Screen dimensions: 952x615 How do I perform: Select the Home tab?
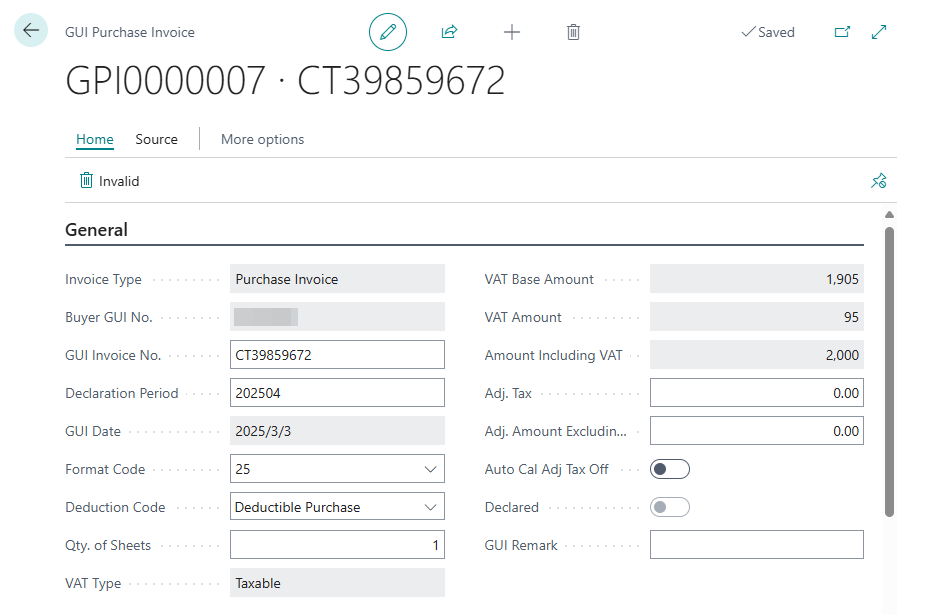(95, 139)
